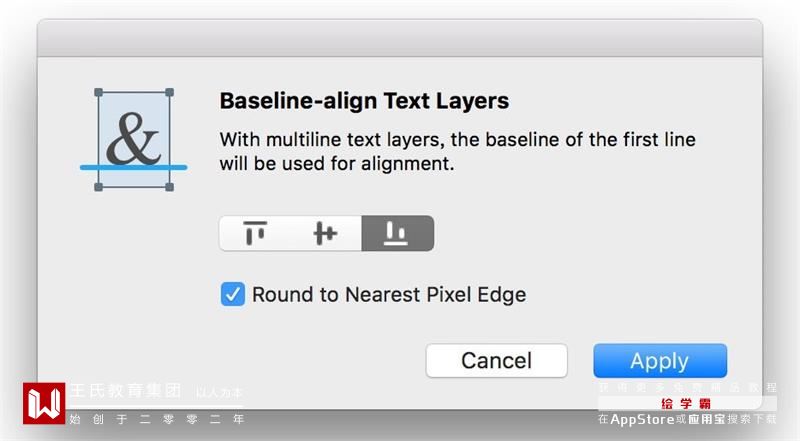This screenshot has width=800, height=441.
Task: Click top-right handle of ampersand icon
Action: [x=168, y=93]
